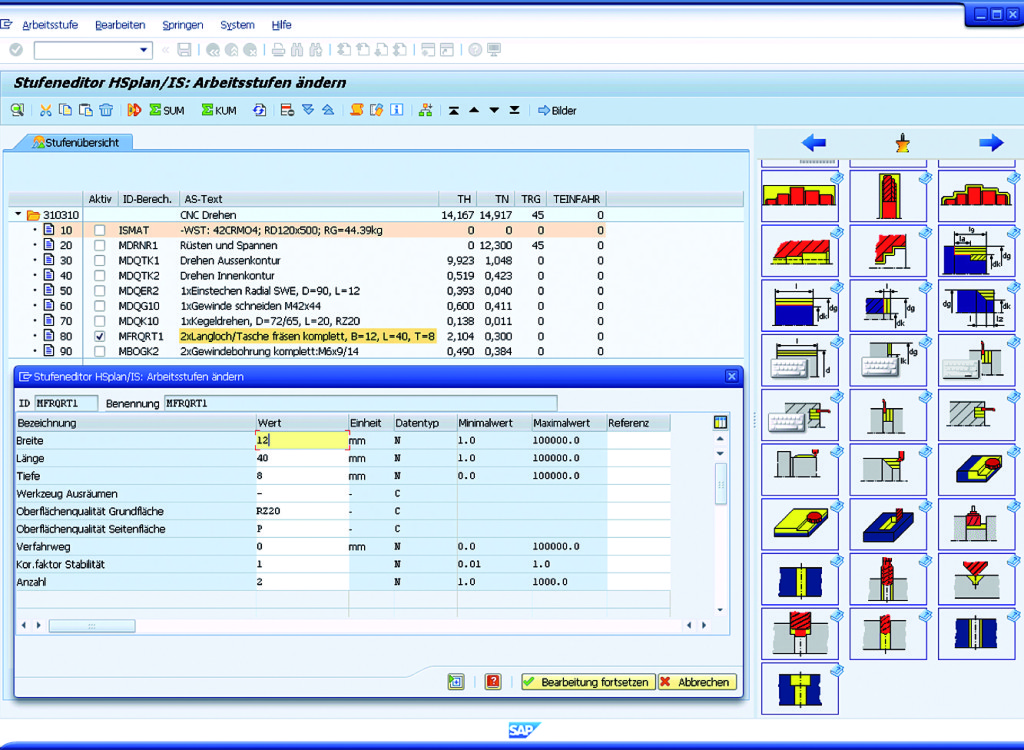1024x750 pixels.
Task: Click the KUM button
Action: [x=219, y=110]
